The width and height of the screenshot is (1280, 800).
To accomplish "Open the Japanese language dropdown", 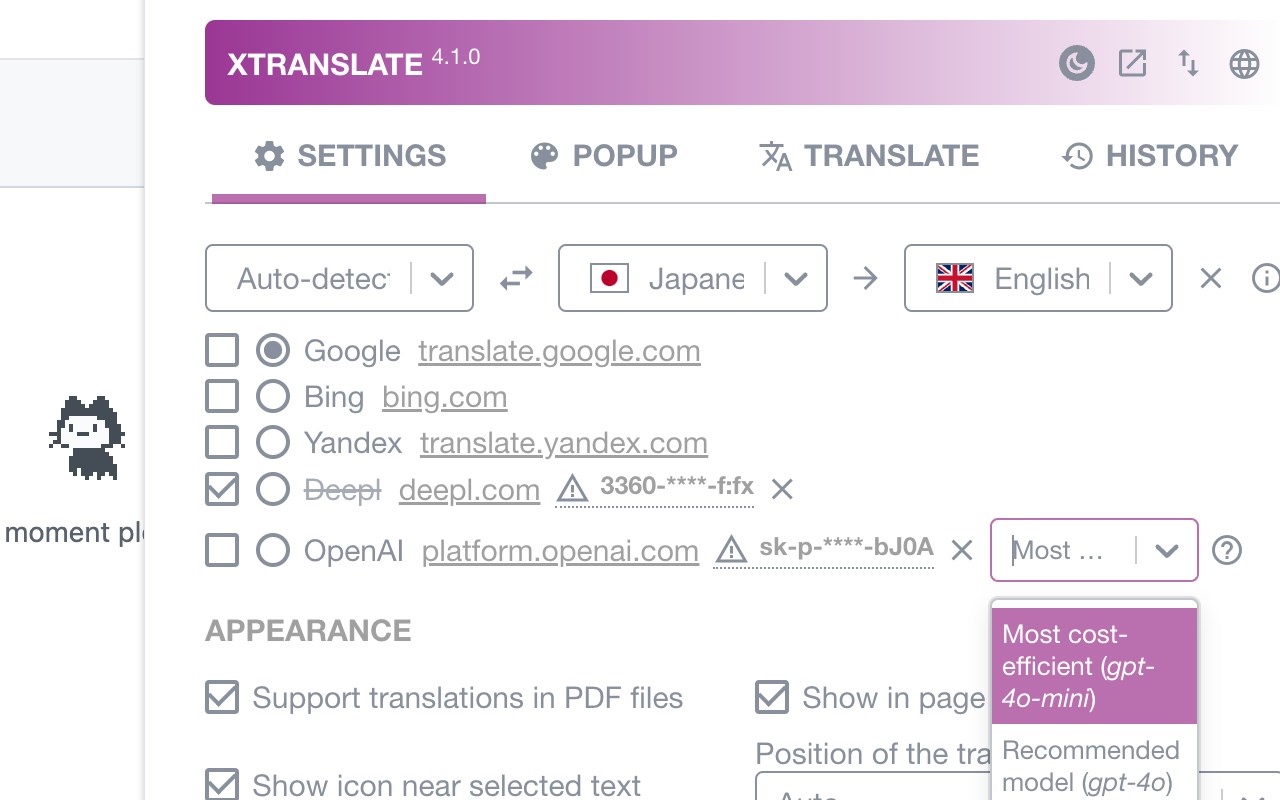I will click(796, 279).
